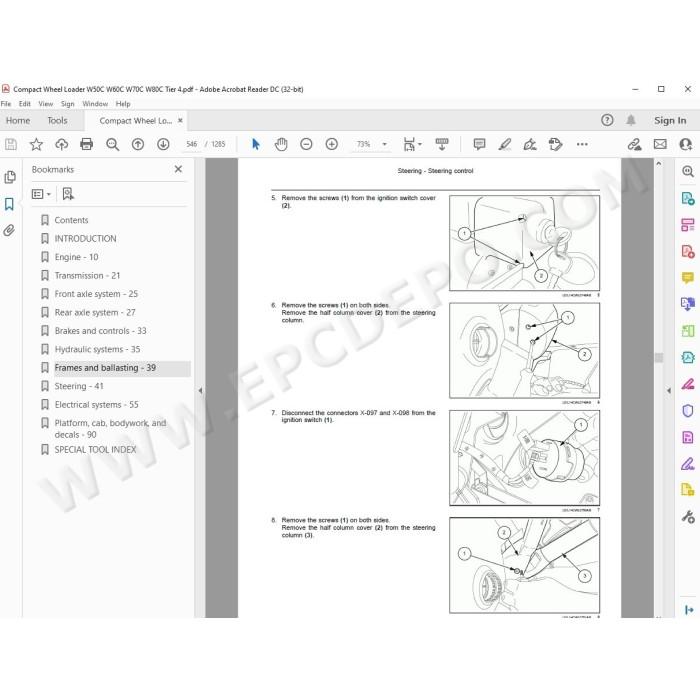Image resolution: width=700 pixels, height=700 pixels.
Task: Open the sign document pen tool
Action: pyautogui.click(x=530, y=144)
